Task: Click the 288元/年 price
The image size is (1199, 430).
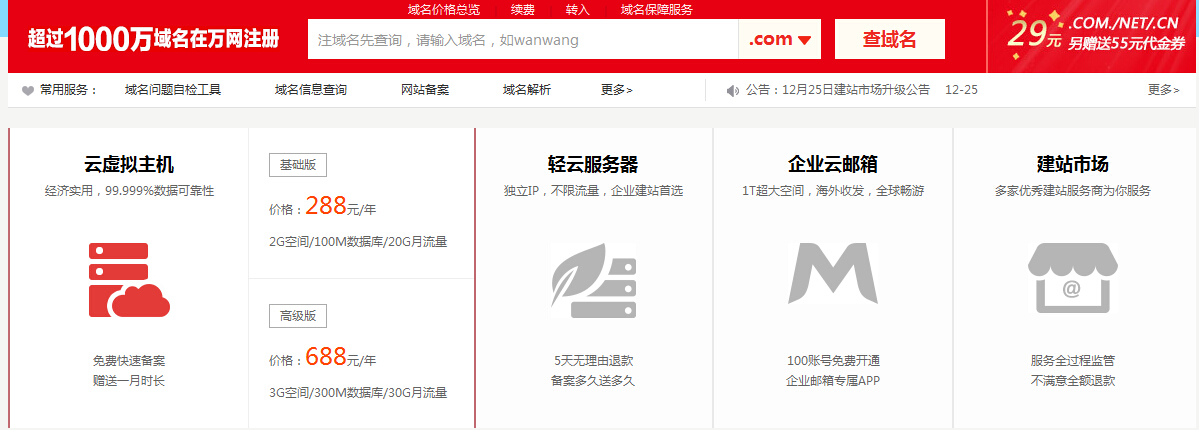Action: coord(340,207)
